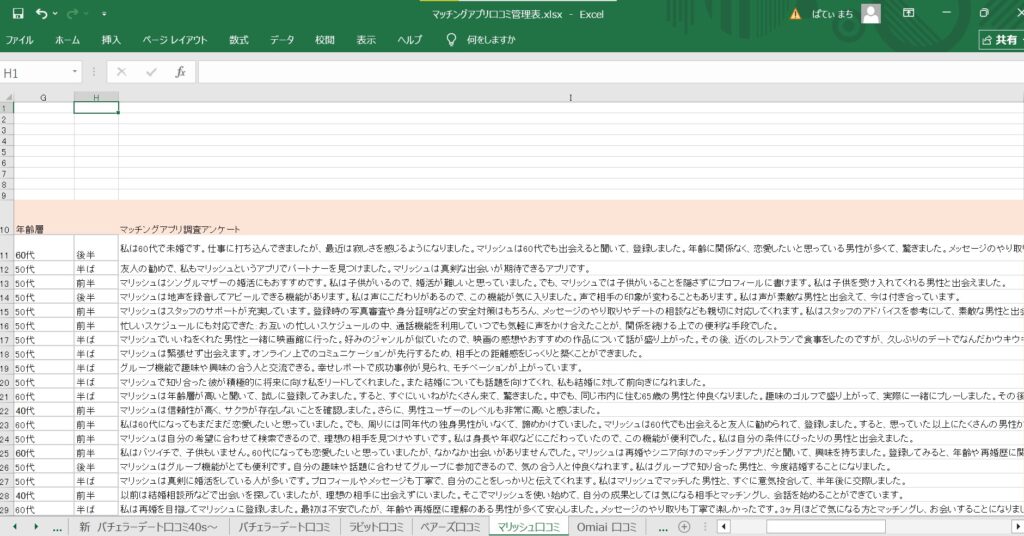
Task: Click the 後半 cell in row 11
Action: tap(96, 249)
